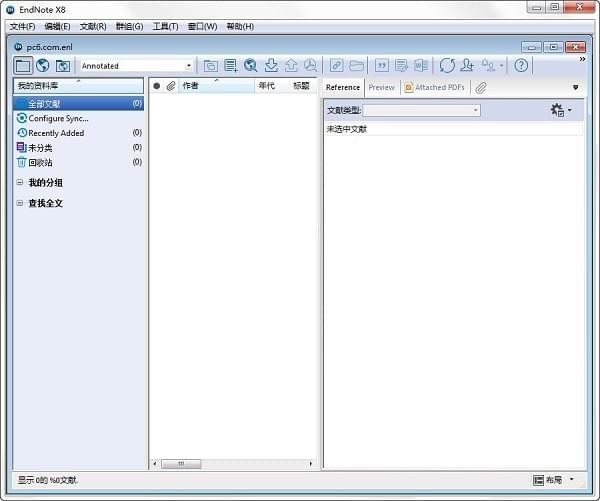Screen dimensions: 600x501
Task: Sort by 作者 column header
Action: [x=216, y=86]
